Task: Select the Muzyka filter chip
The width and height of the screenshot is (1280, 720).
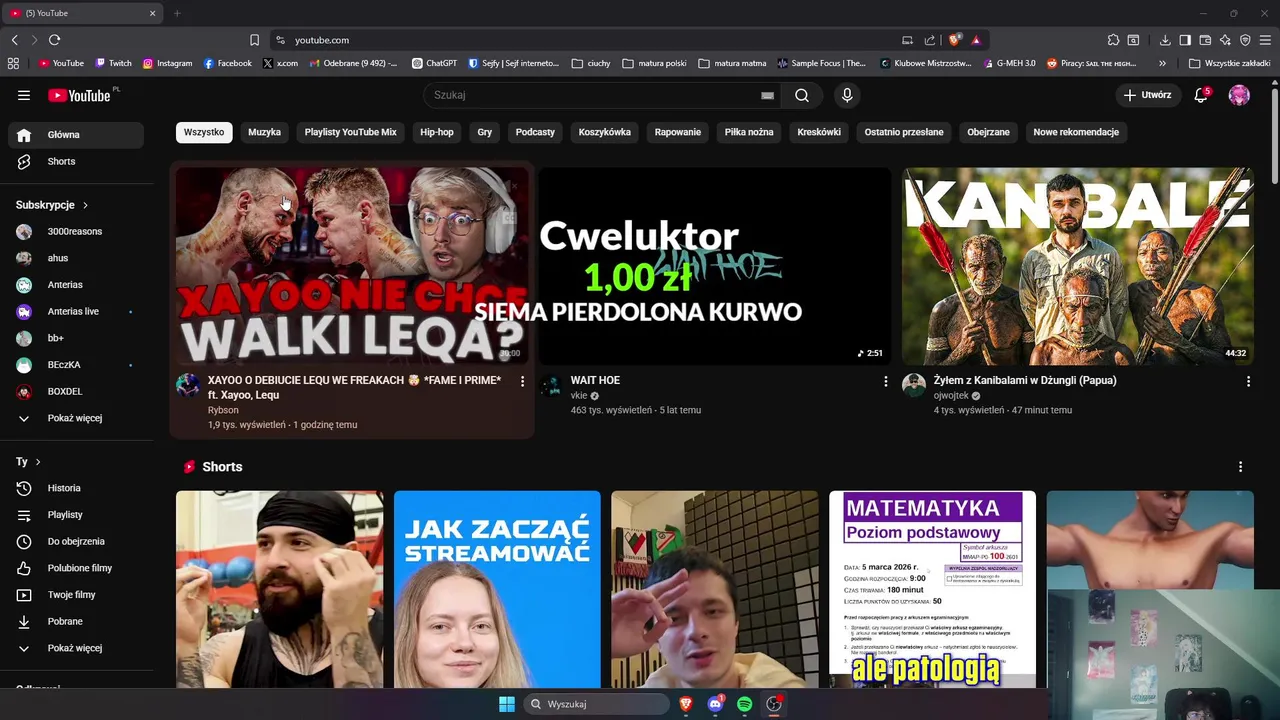Action: coord(264,132)
